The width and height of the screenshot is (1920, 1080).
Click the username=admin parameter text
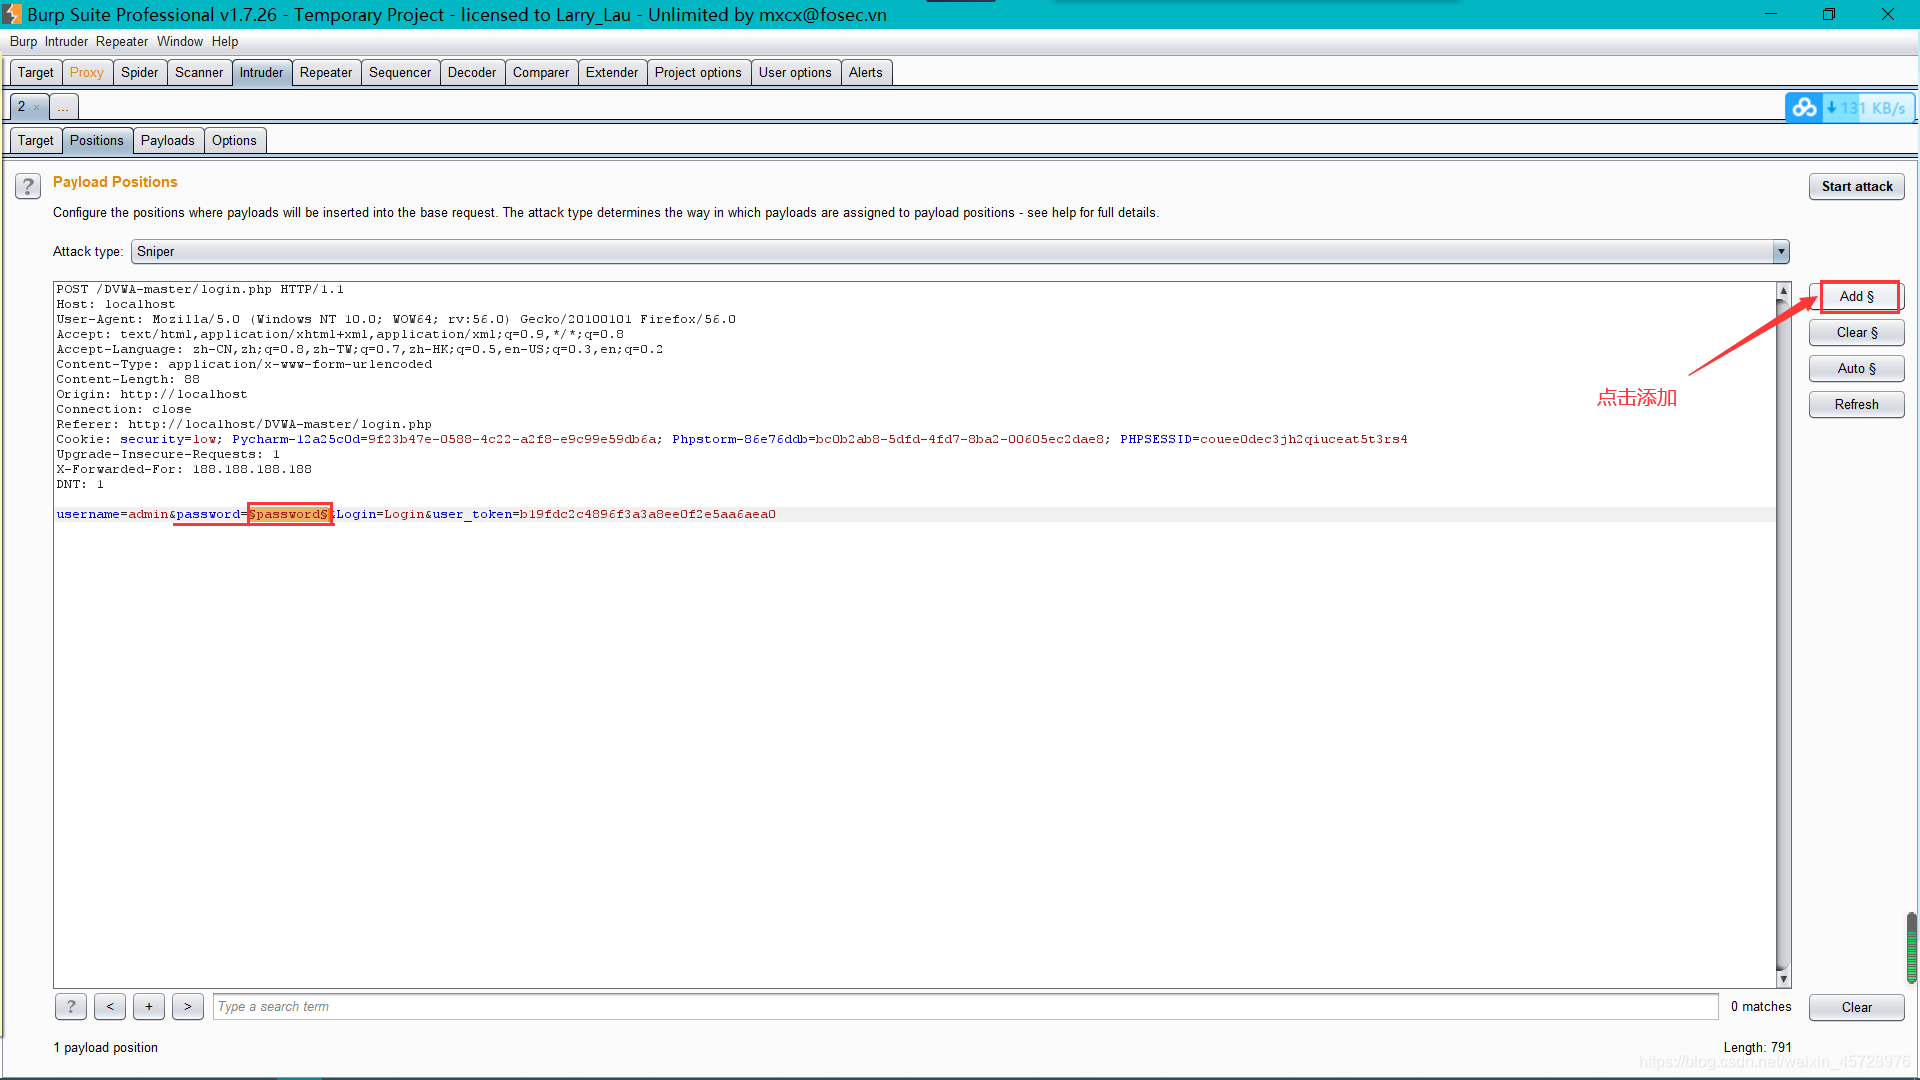pos(112,514)
